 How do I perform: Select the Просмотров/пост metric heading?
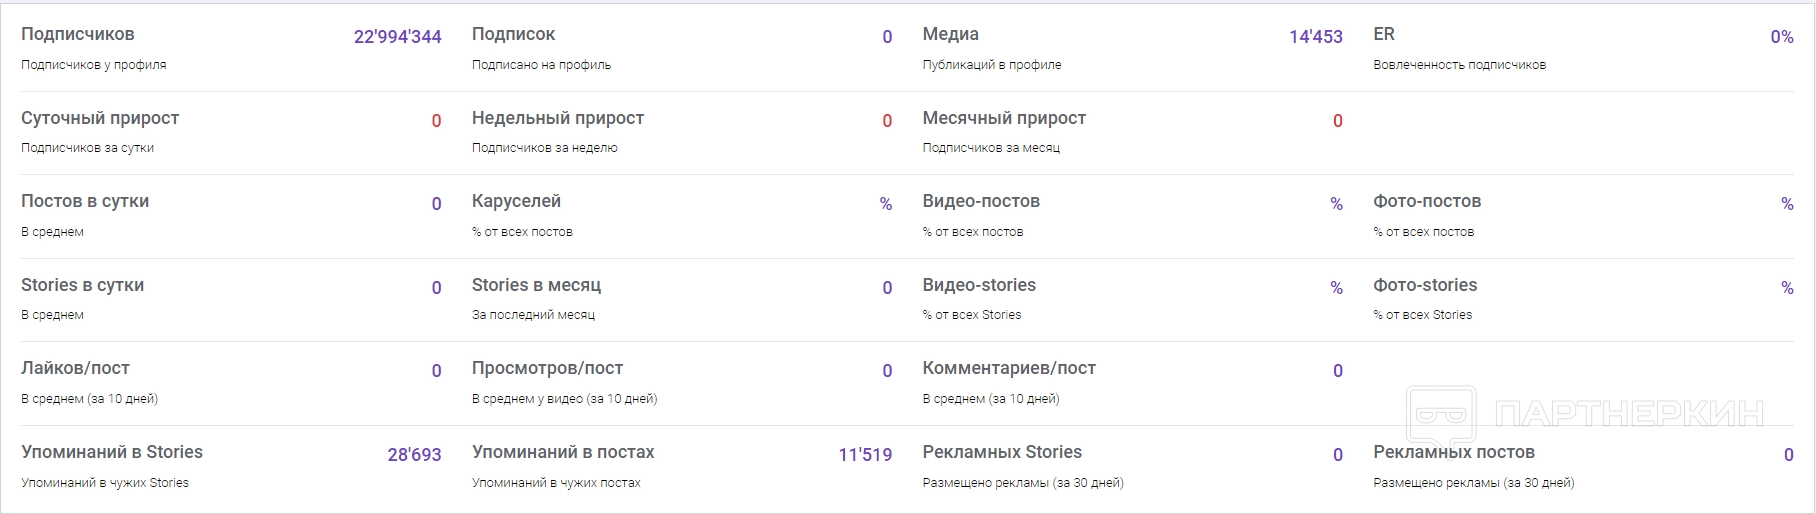(x=547, y=368)
